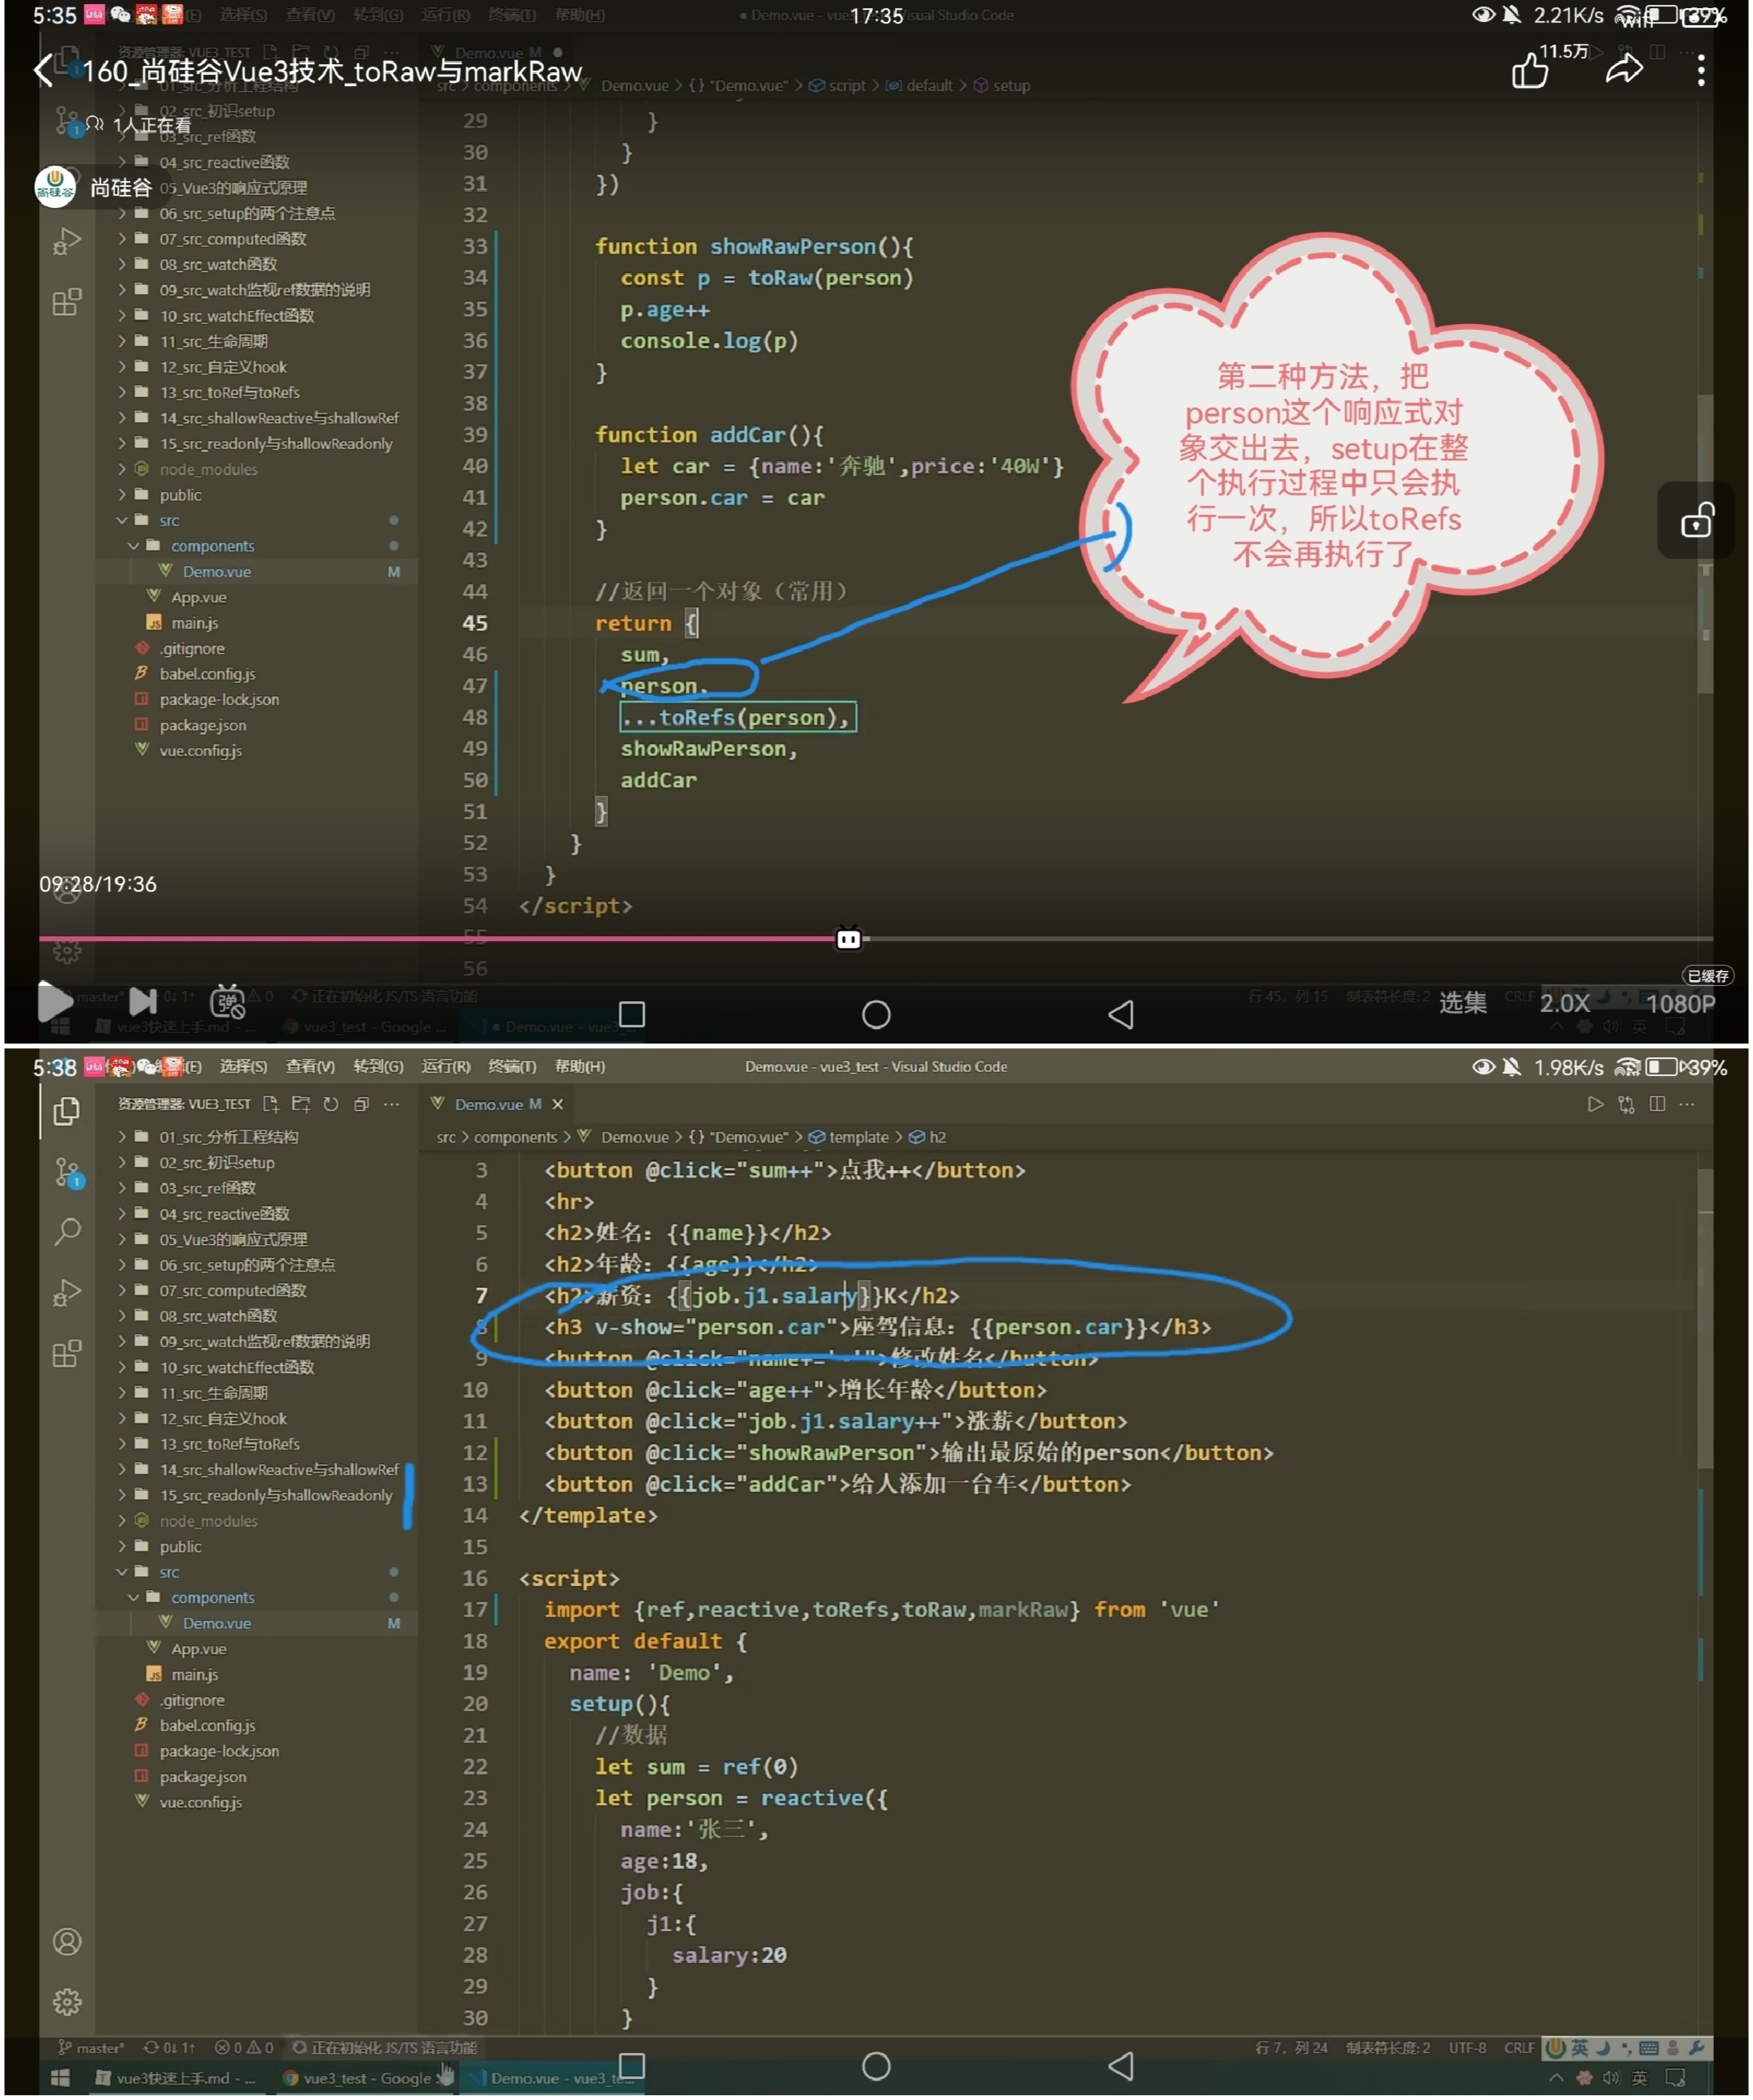Tap the 选集 episode list button
This screenshot has height=2100, width=1753.
tap(1462, 1002)
